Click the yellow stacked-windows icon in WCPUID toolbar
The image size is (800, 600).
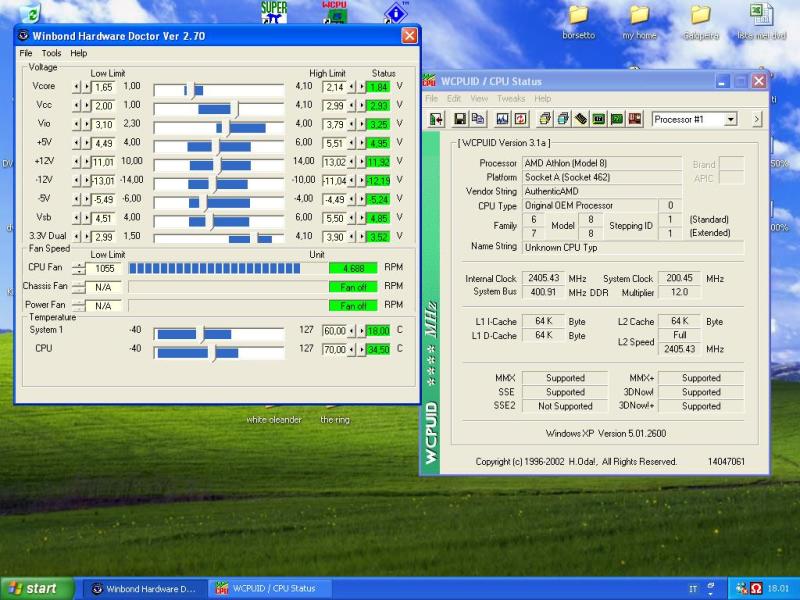[x=545, y=119]
